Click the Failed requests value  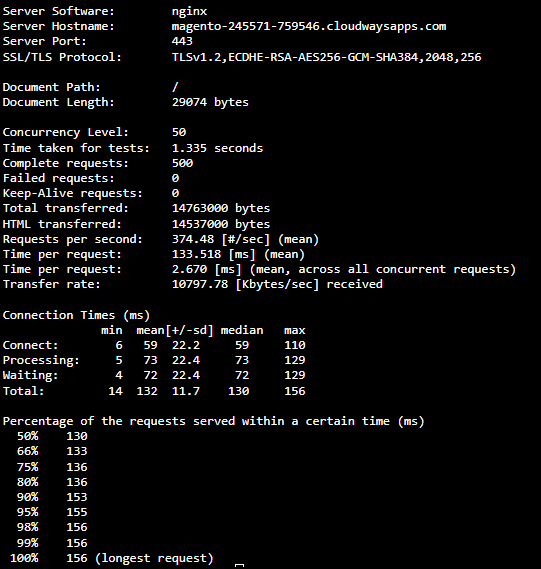tap(175, 178)
